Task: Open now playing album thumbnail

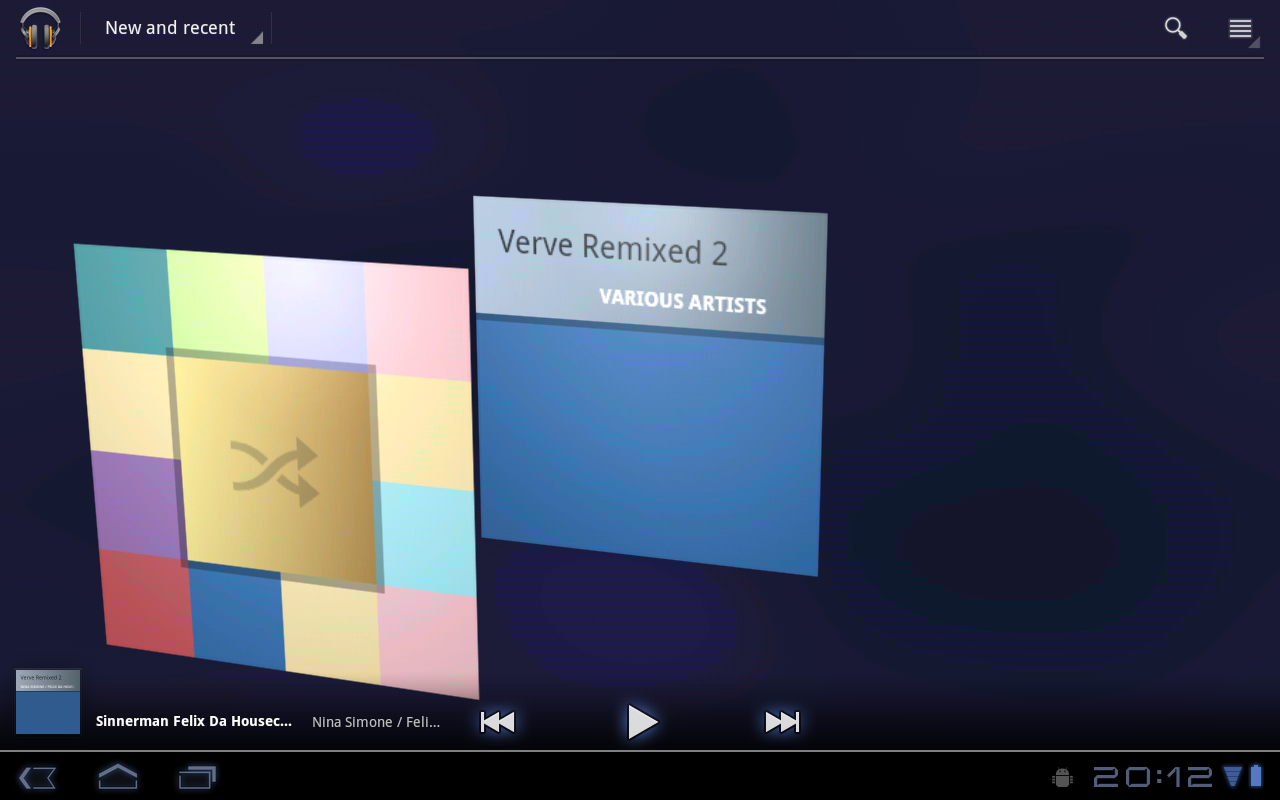Action: [48, 702]
